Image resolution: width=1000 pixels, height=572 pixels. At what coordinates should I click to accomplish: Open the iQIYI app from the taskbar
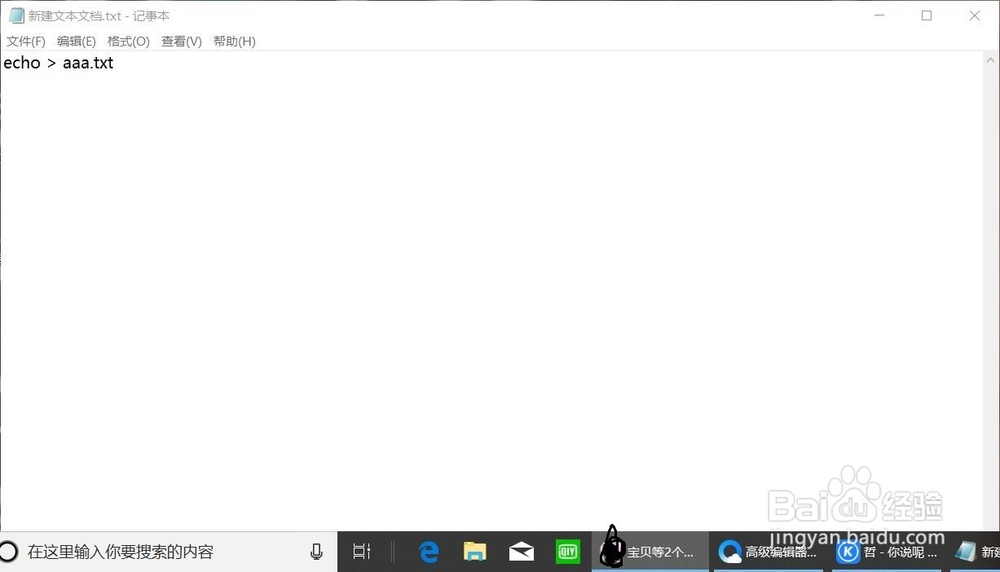pyautogui.click(x=568, y=552)
